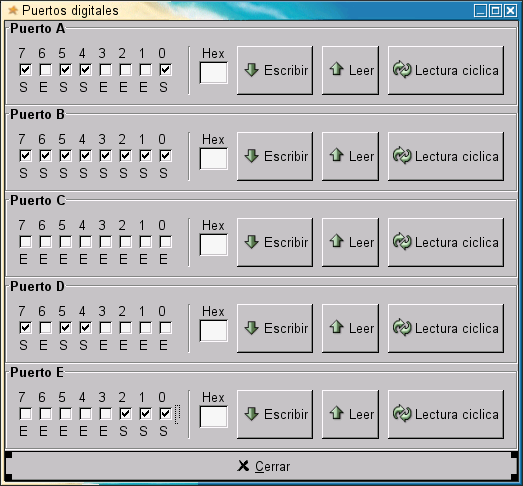
Task: Click the green down arrow icon in Puerto B
Action: (251, 156)
